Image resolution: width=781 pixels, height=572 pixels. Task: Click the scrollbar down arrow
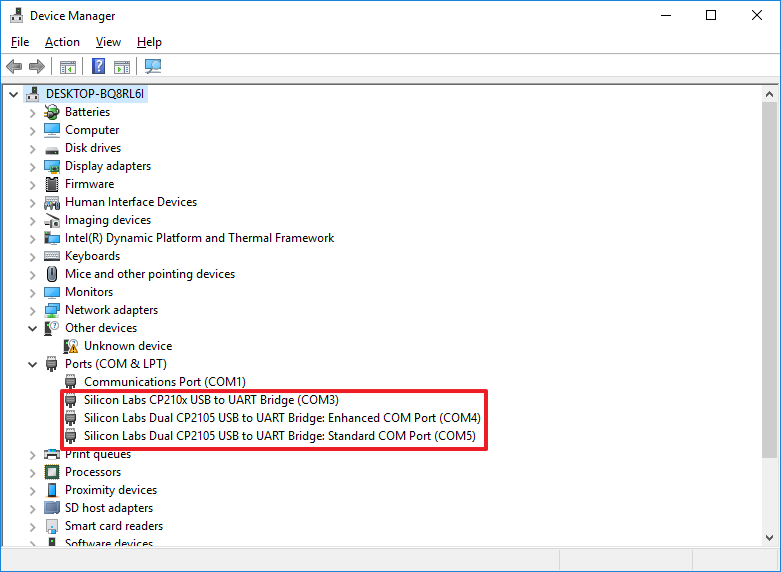[x=769, y=538]
